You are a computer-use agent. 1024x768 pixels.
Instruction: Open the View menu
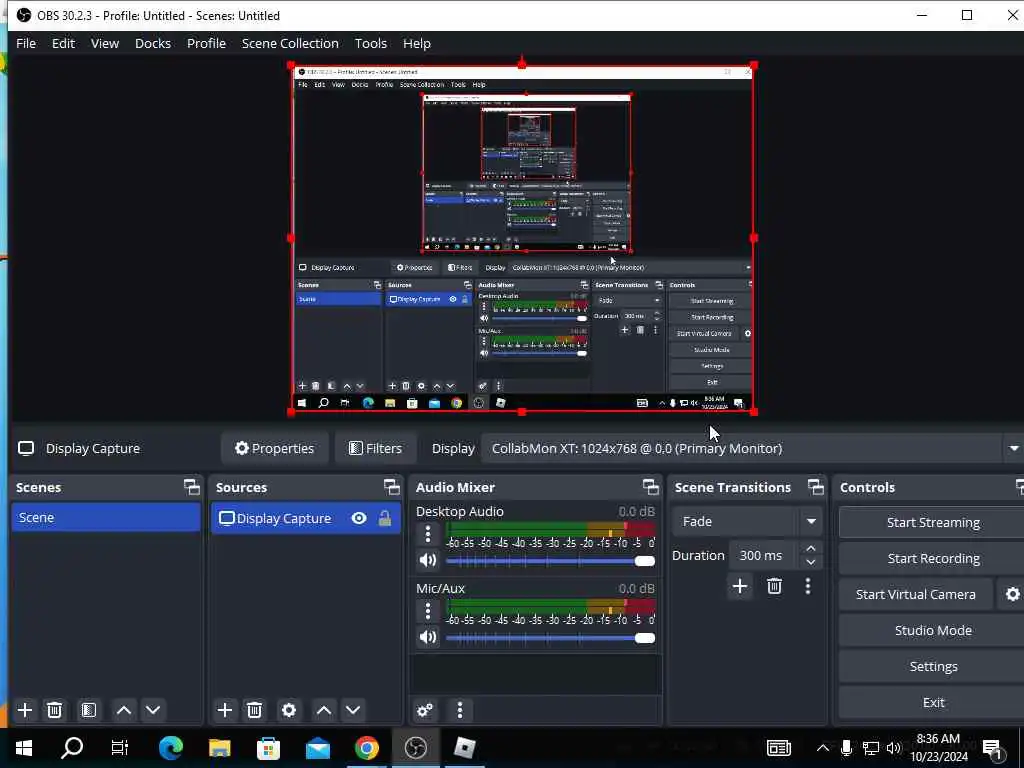pos(104,43)
